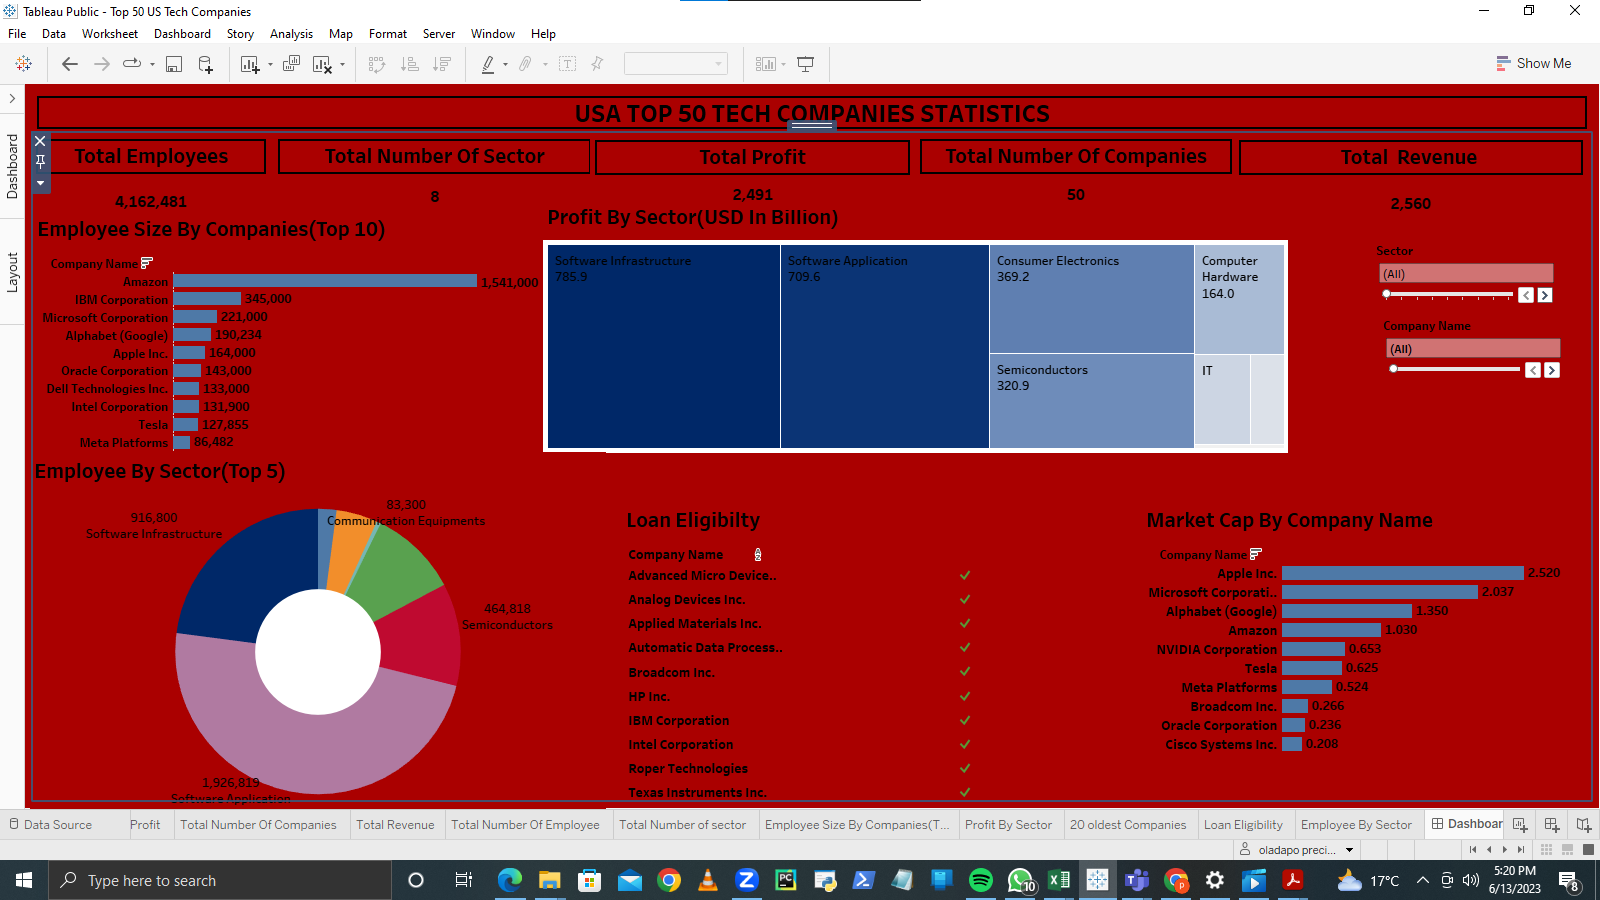
Task: Open the Analysis menu
Action: pos(291,34)
